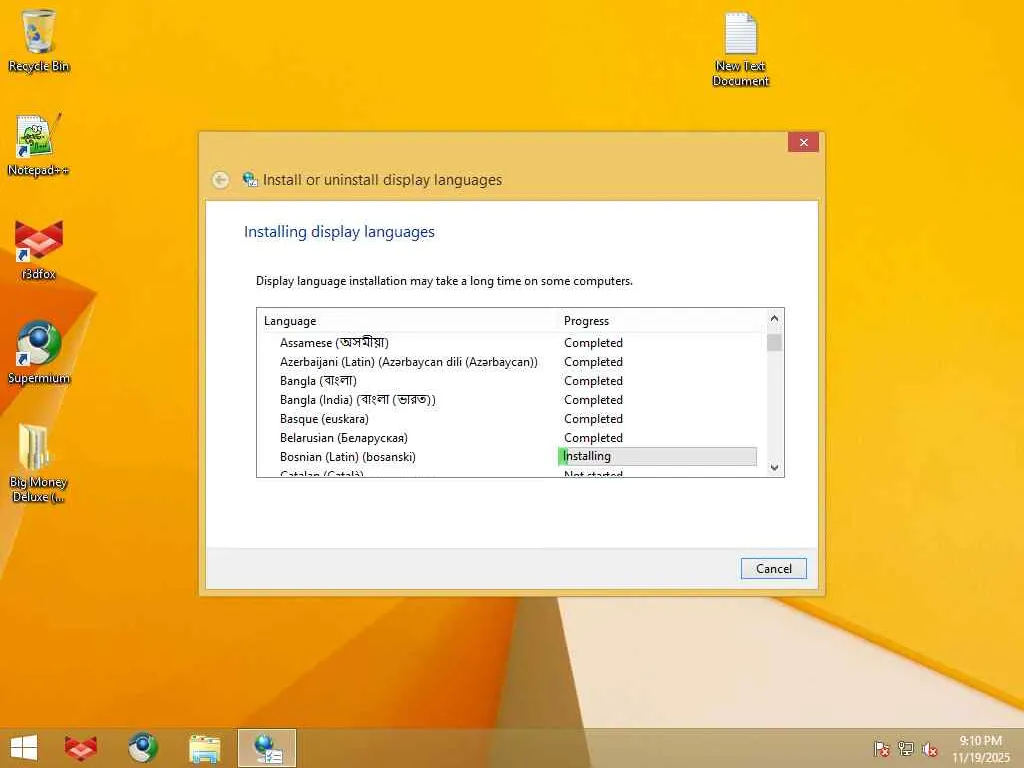Viewport: 1024px width, 768px height.
Task: Activate the language installer taskbar button
Action: point(267,748)
